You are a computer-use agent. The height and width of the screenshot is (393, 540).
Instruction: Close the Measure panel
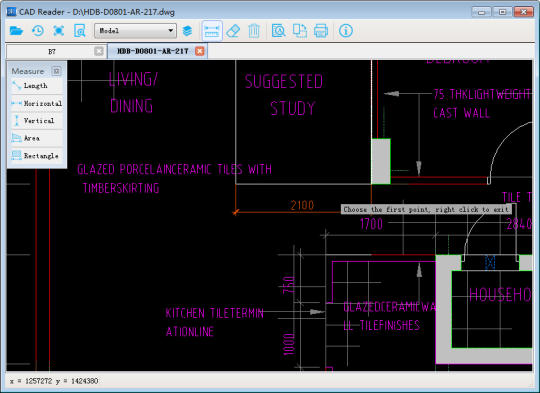pyautogui.click(x=56, y=71)
